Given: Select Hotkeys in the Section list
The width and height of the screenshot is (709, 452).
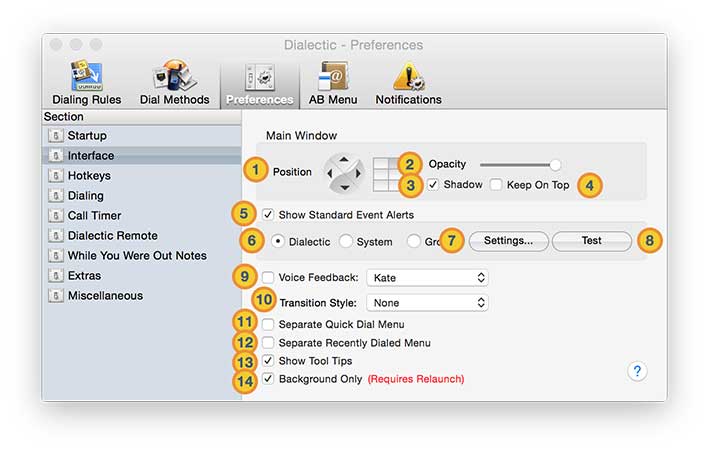Looking at the screenshot, I should 142,175.
